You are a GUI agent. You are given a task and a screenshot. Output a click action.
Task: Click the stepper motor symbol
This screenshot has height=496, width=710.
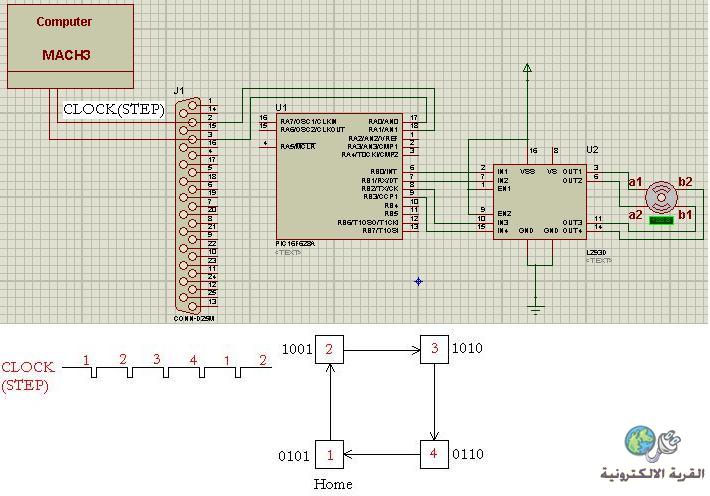tap(661, 197)
